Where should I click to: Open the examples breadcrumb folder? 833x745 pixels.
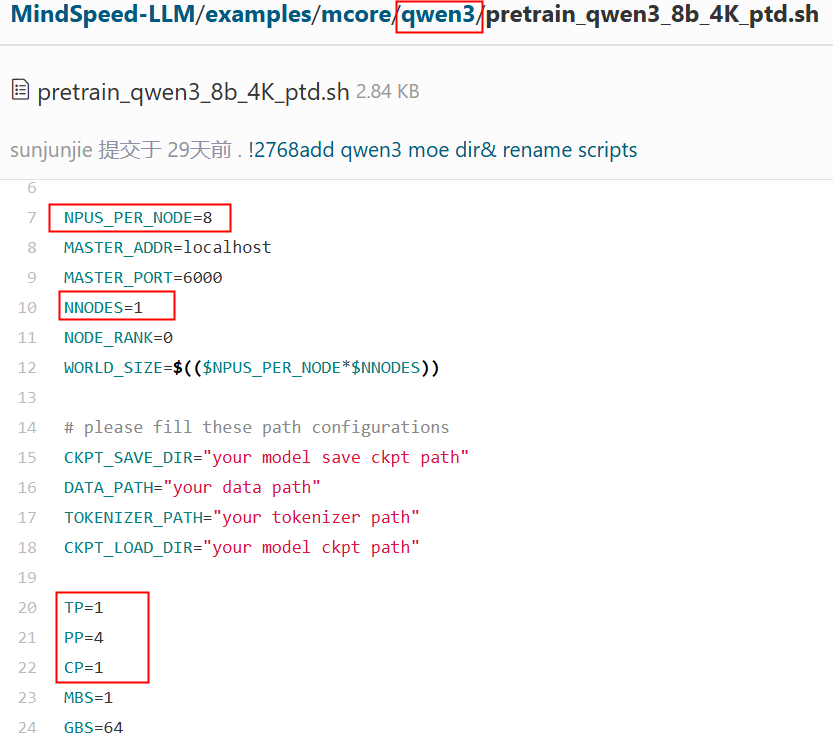(x=258, y=14)
